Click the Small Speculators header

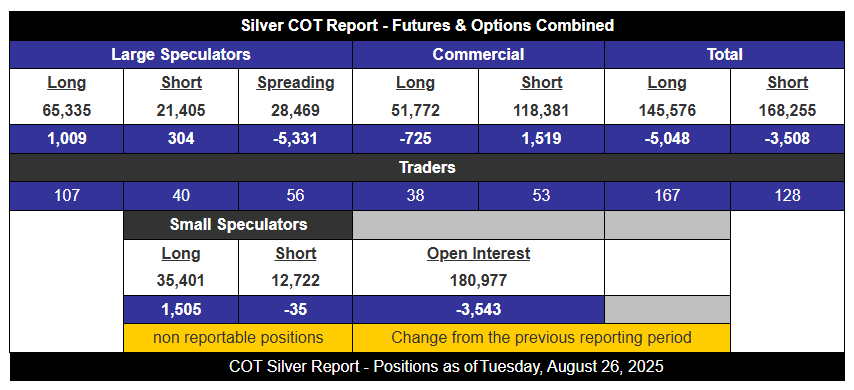click(238, 224)
